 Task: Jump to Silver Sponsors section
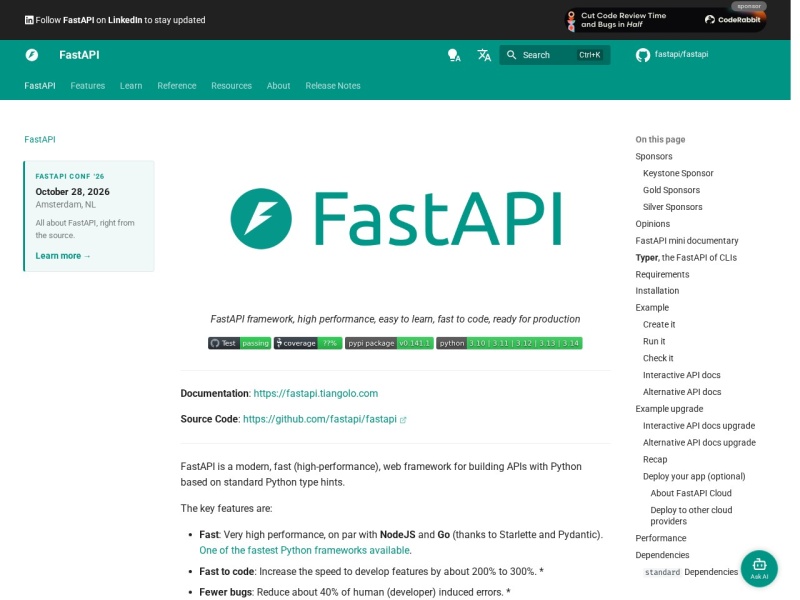pos(672,207)
